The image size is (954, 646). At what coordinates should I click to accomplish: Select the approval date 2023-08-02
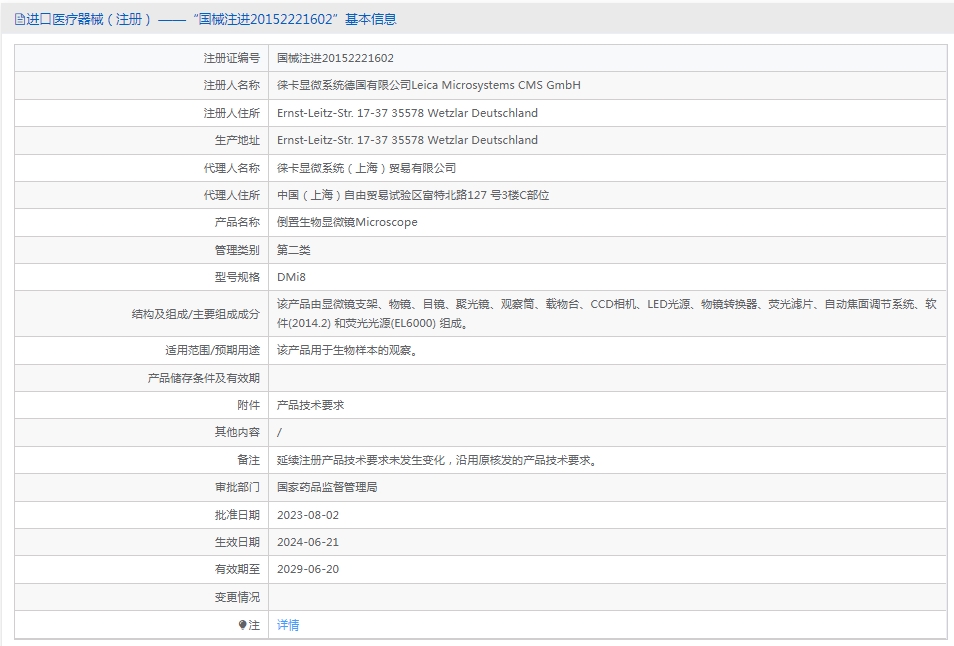[308, 515]
